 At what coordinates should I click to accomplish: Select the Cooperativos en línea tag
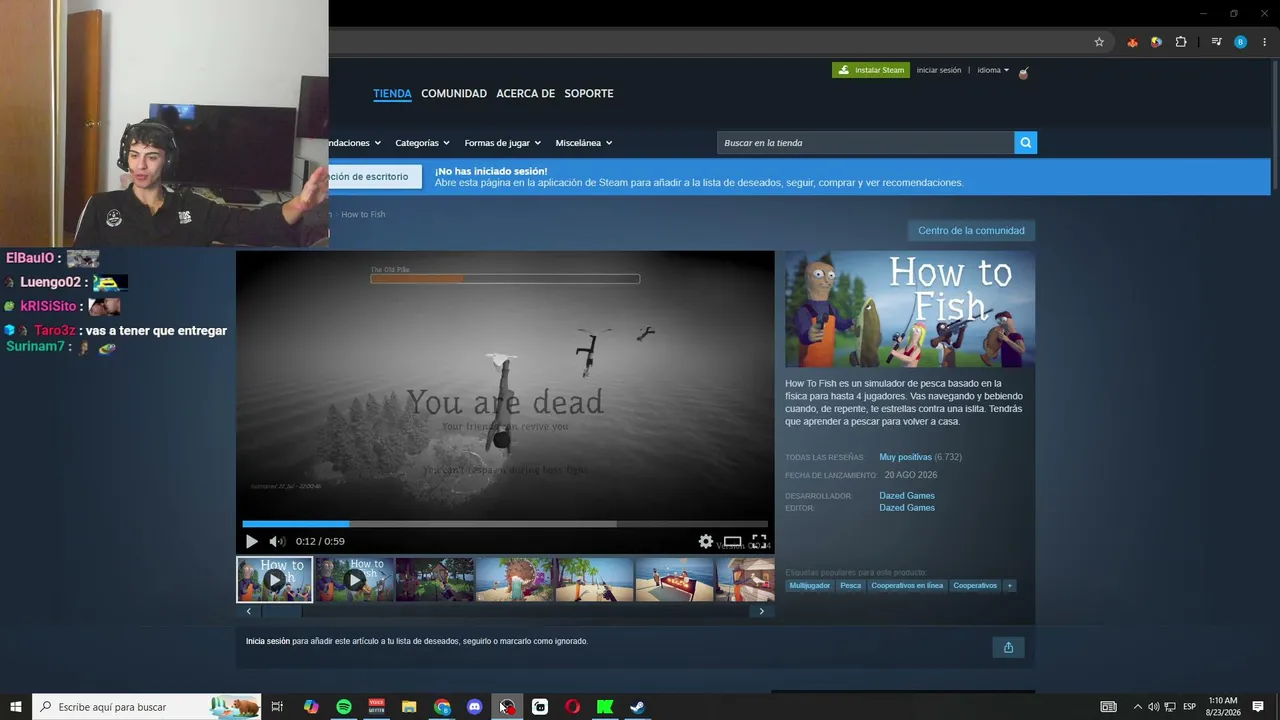(907, 586)
